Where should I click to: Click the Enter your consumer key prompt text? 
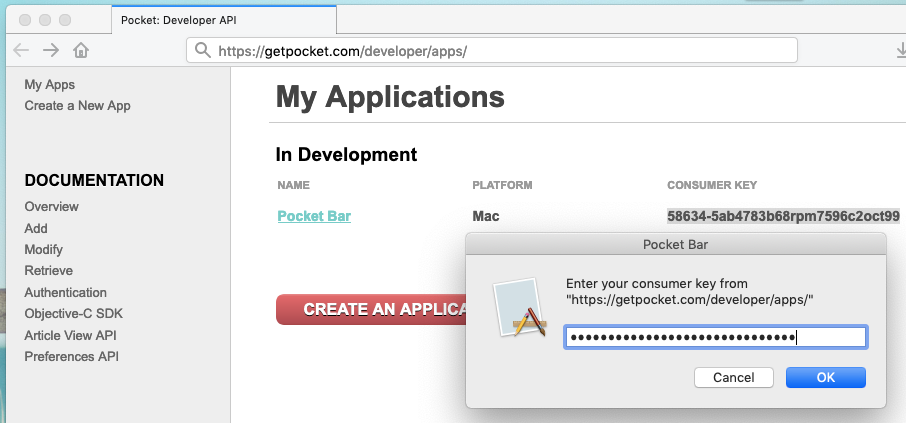pyautogui.click(x=690, y=292)
